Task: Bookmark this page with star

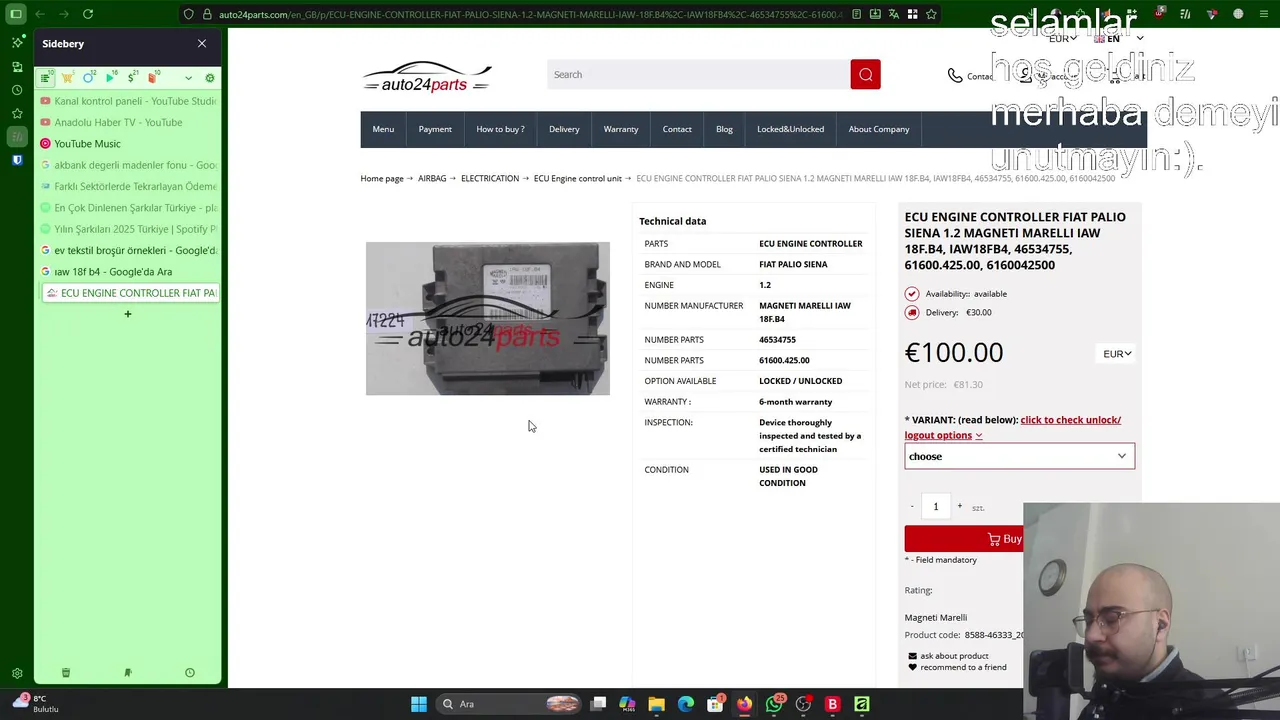Action: point(931,14)
